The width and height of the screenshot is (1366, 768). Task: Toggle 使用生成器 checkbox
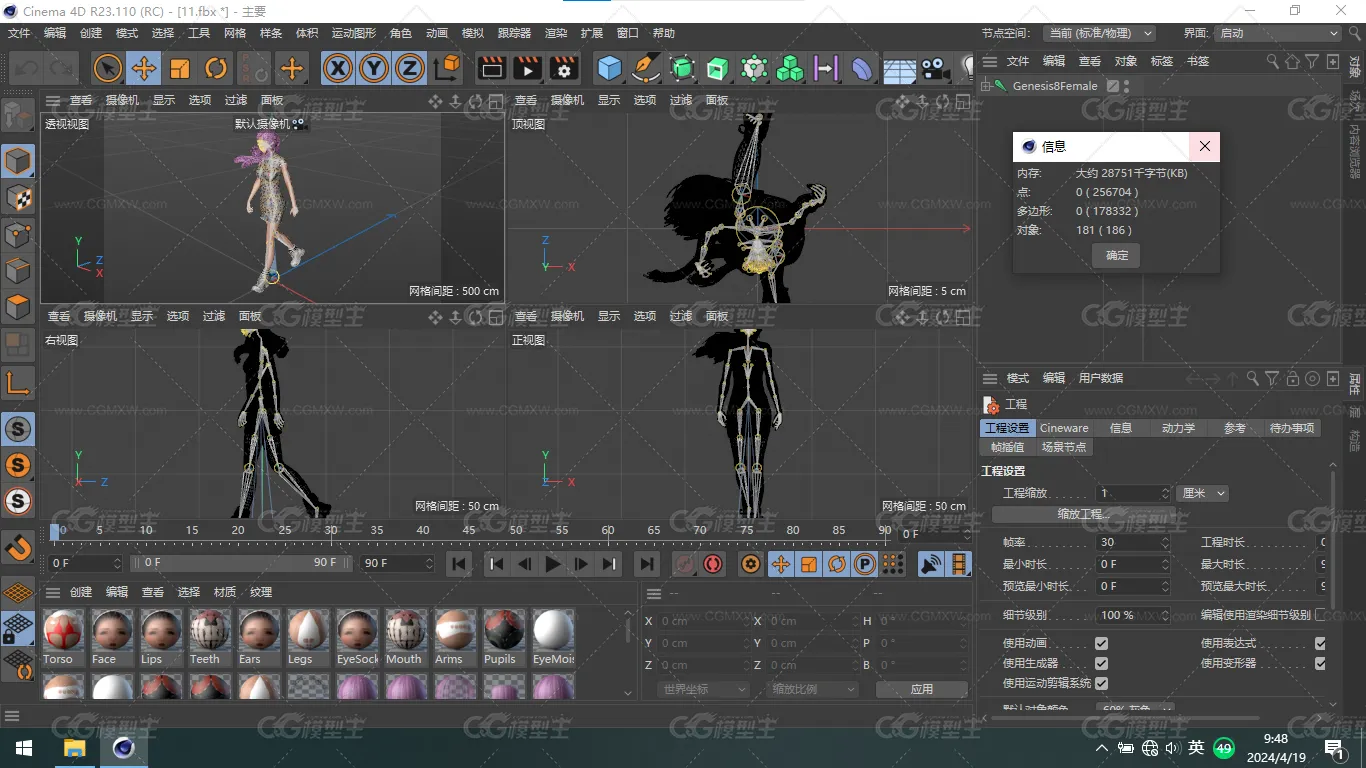click(1101, 663)
